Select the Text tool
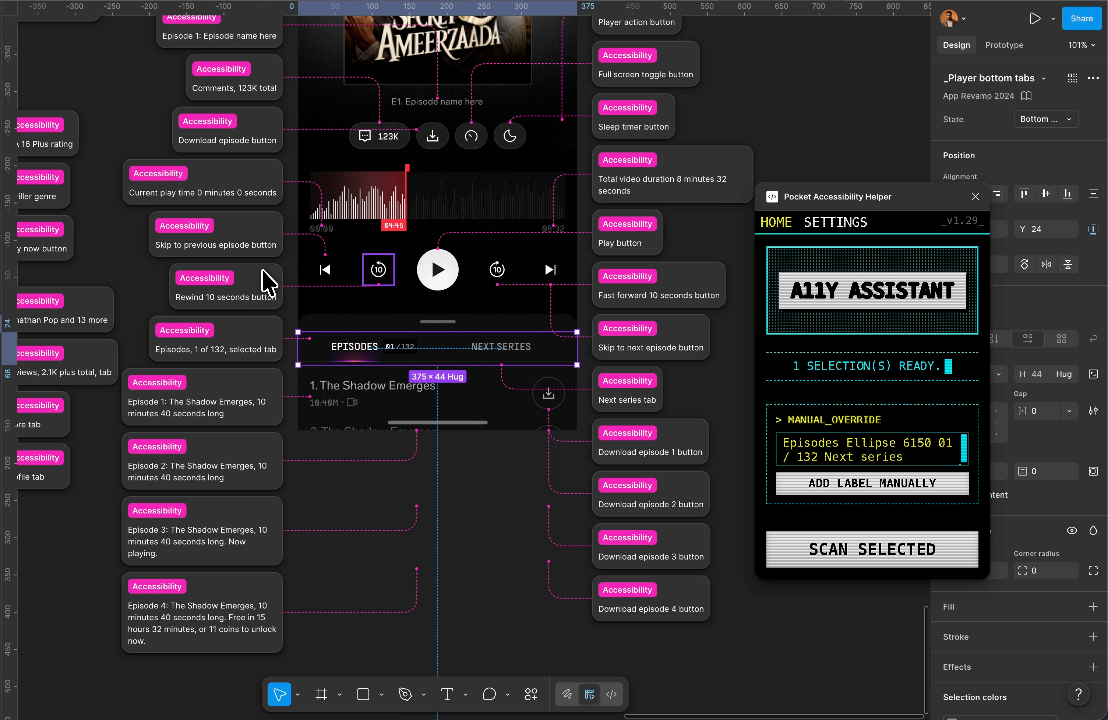Screen dimensions: 1108x720 click(x=447, y=695)
